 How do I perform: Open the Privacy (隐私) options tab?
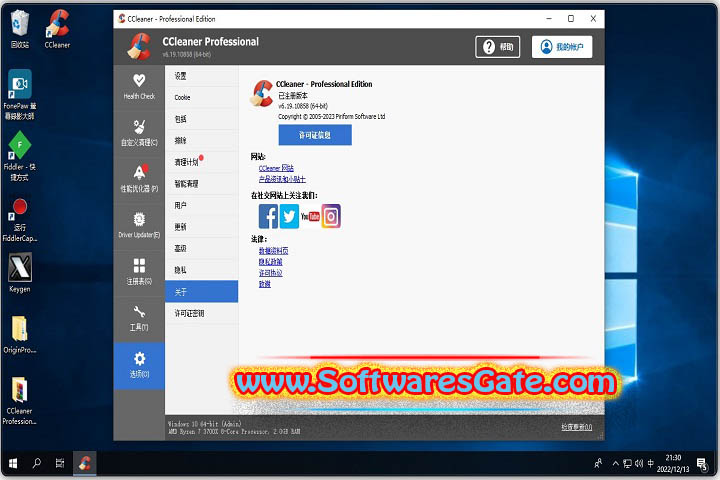202,270
